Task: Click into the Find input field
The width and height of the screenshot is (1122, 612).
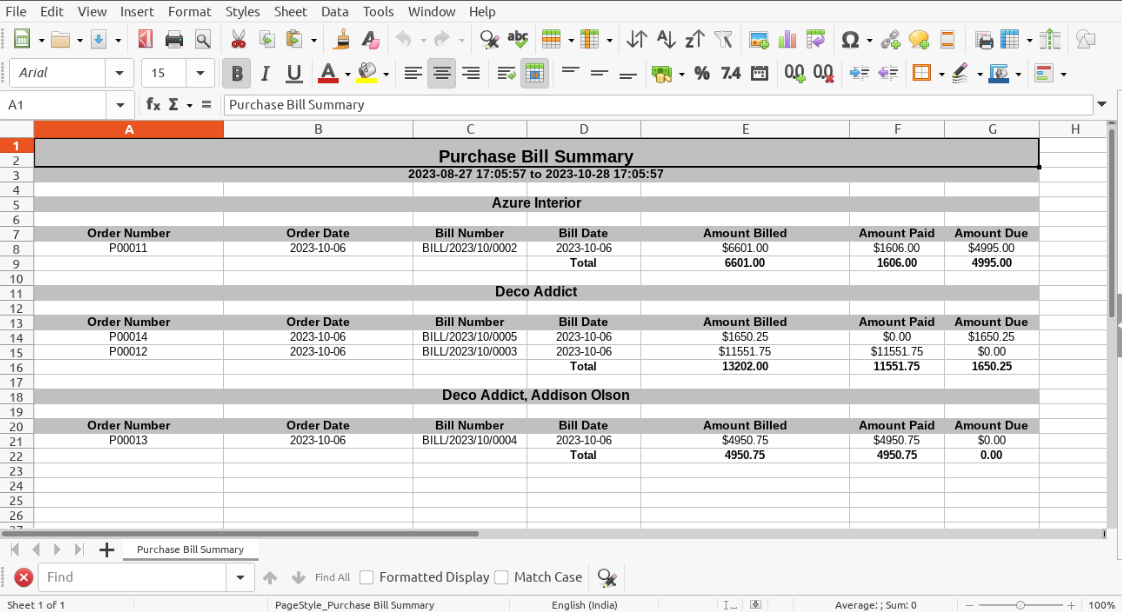Action: [x=132, y=577]
